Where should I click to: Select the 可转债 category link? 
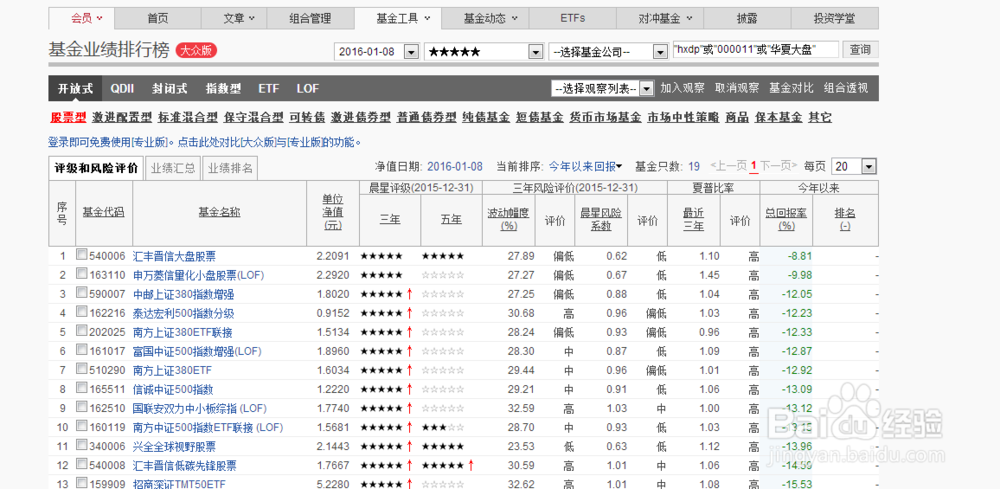coord(307,117)
